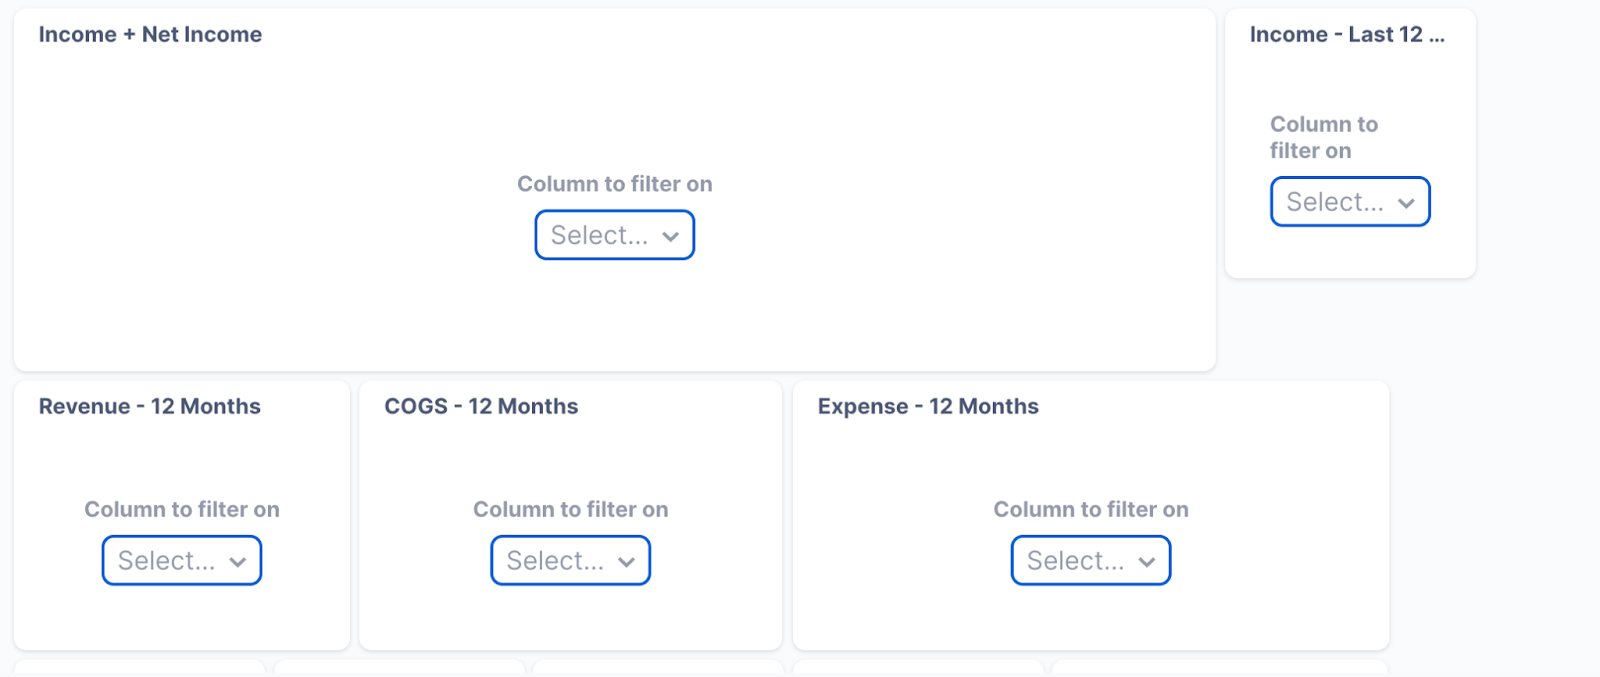Click the Expense - 12 Months card title

[x=928, y=406]
